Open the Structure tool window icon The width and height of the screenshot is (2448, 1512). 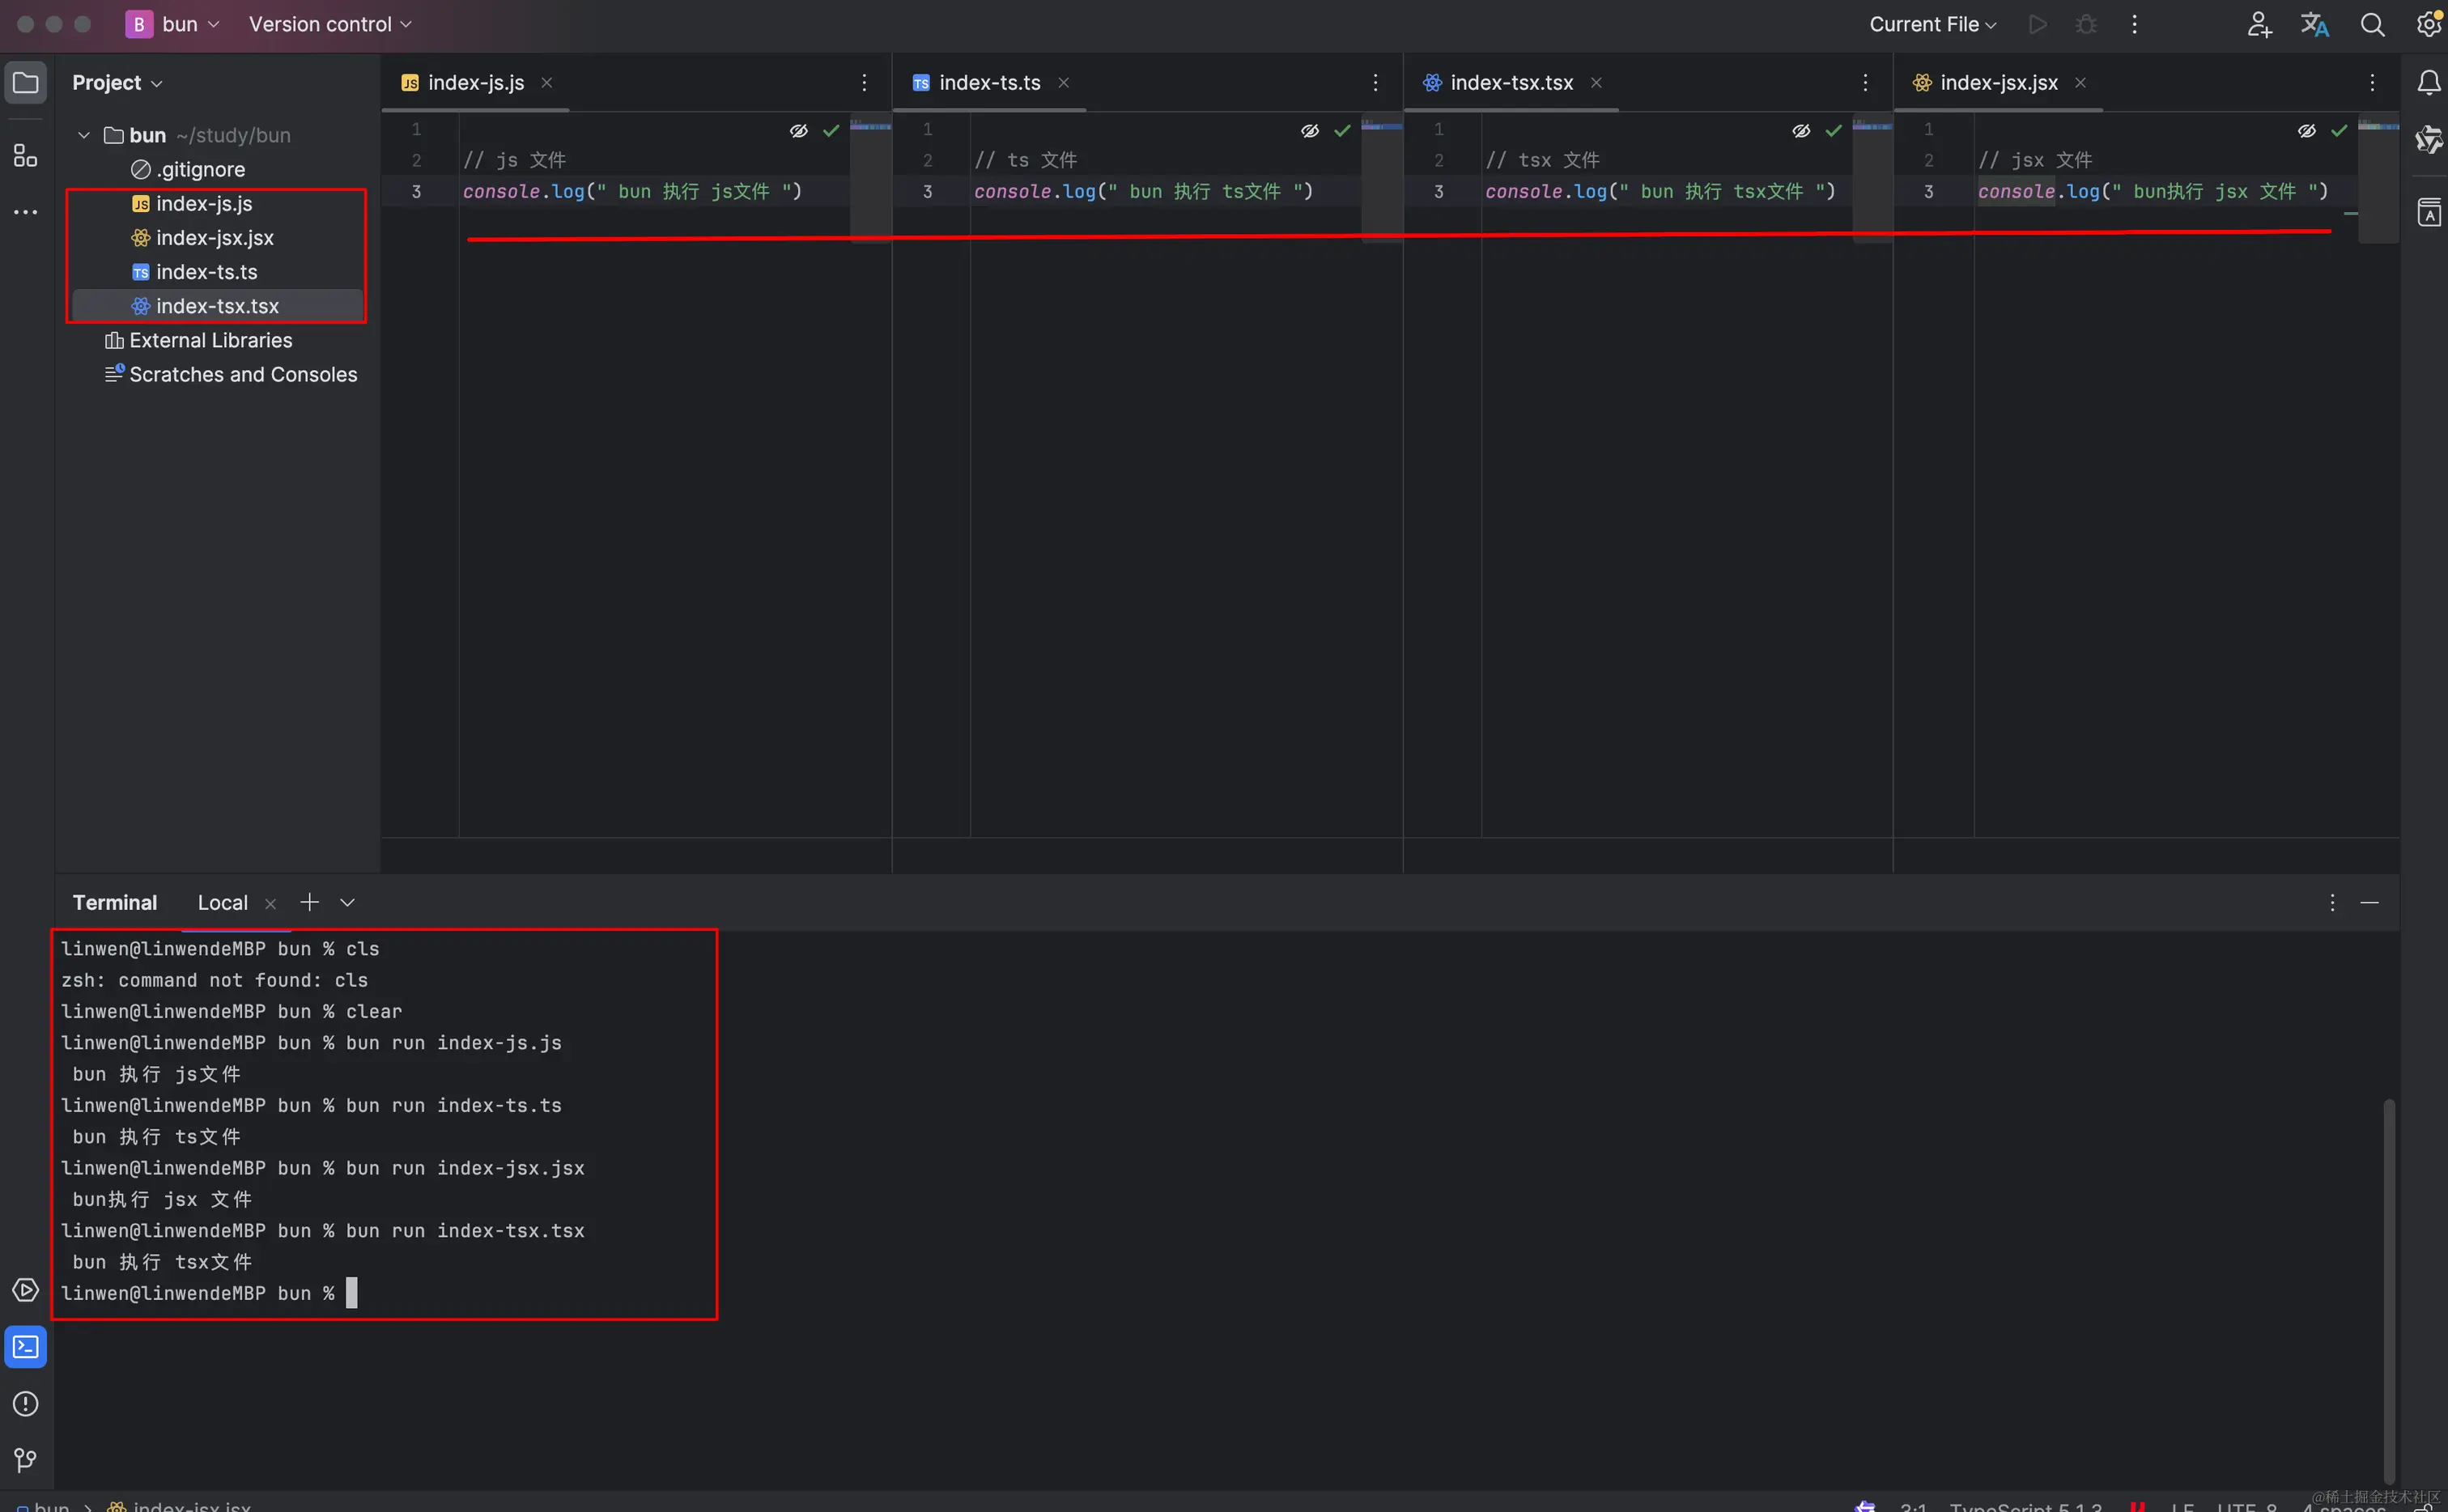tap(26, 155)
